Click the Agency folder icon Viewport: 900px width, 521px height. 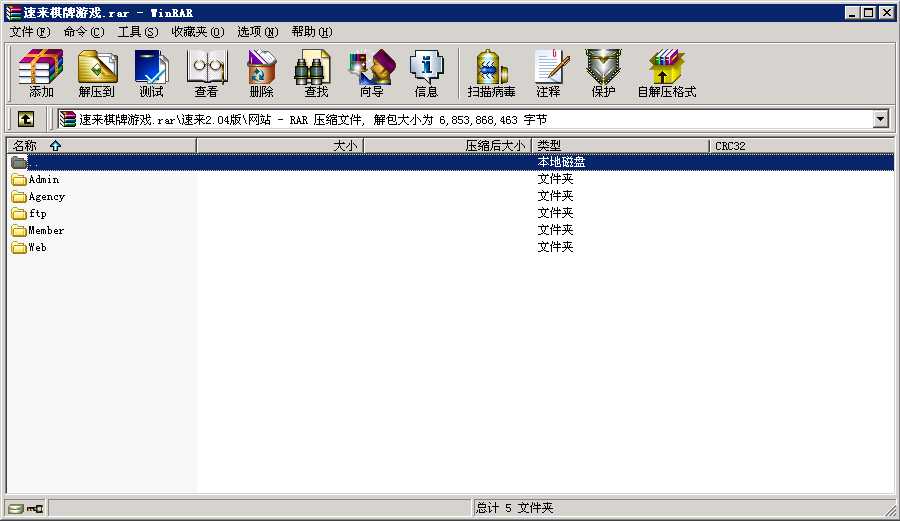[19, 197]
